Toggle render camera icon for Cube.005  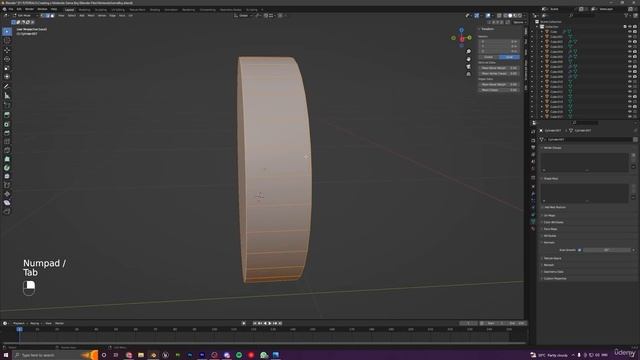coord(635,56)
